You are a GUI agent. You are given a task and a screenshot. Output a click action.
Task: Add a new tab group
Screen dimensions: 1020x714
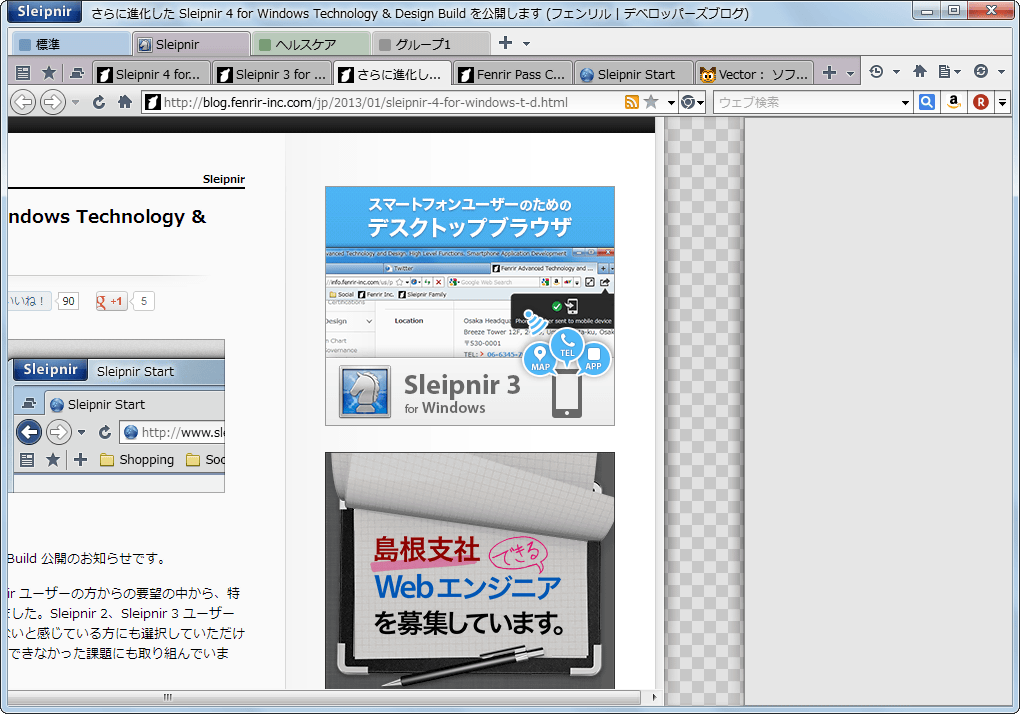(x=505, y=43)
